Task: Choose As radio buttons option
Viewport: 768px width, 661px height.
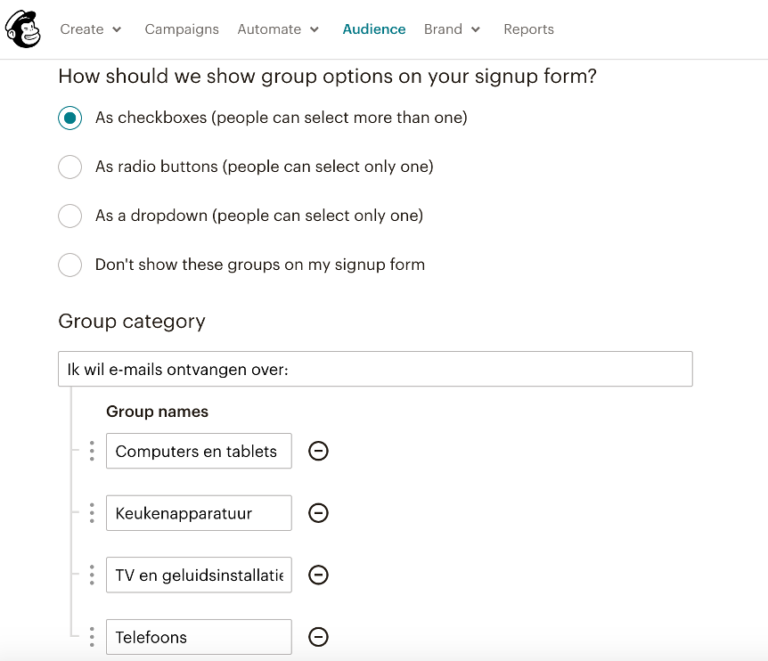Action: (x=70, y=167)
